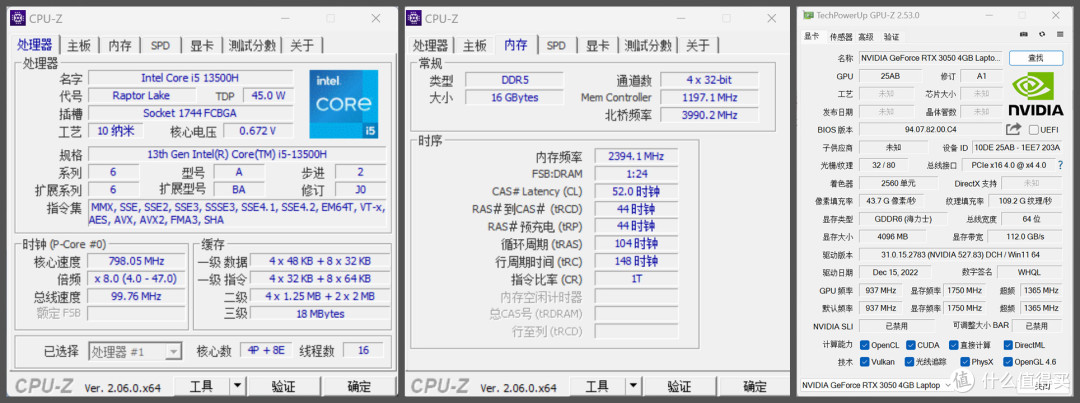
Task: Toggle the CUDA checkbox
Action: pos(911,345)
